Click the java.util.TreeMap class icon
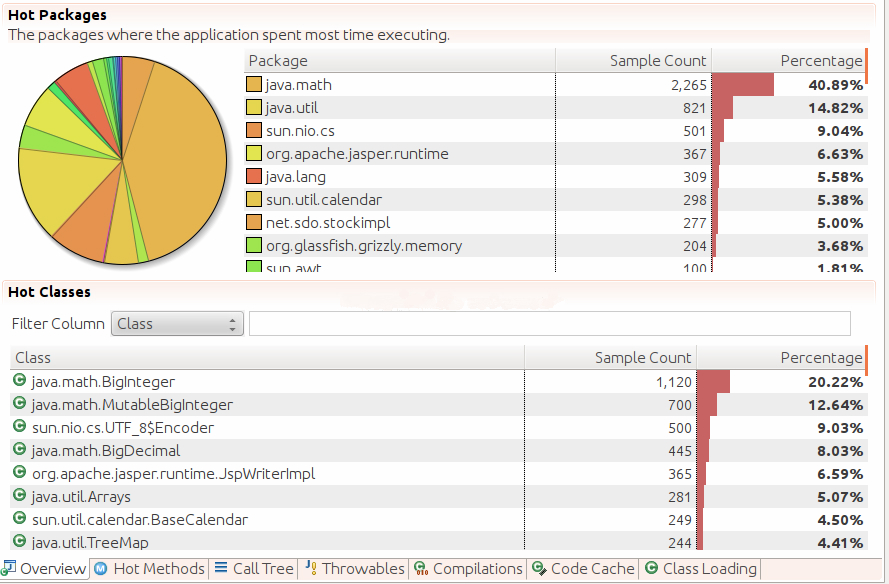The height and width of the screenshot is (584, 889). [19, 541]
